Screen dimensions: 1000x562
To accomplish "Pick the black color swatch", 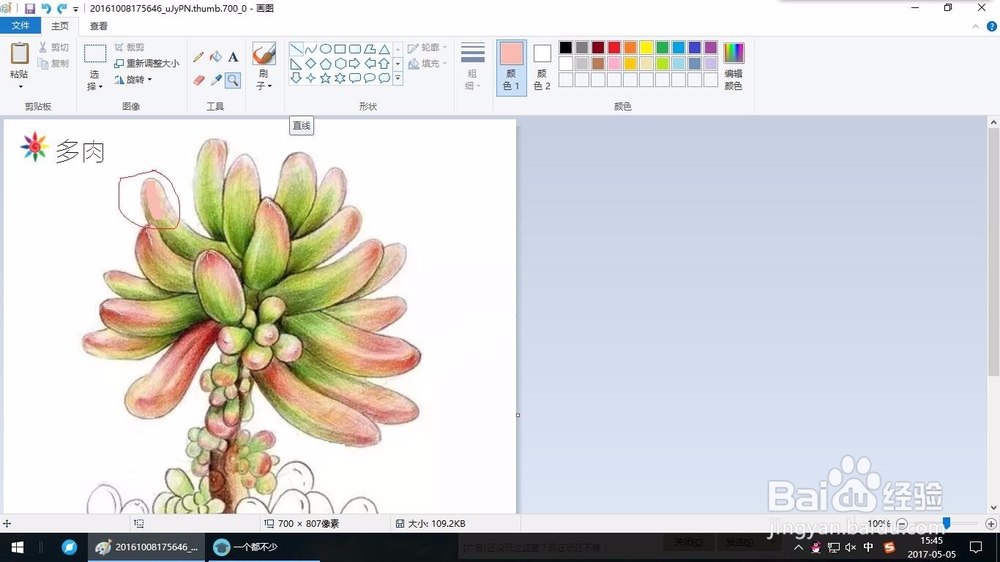I will (566, 48).
